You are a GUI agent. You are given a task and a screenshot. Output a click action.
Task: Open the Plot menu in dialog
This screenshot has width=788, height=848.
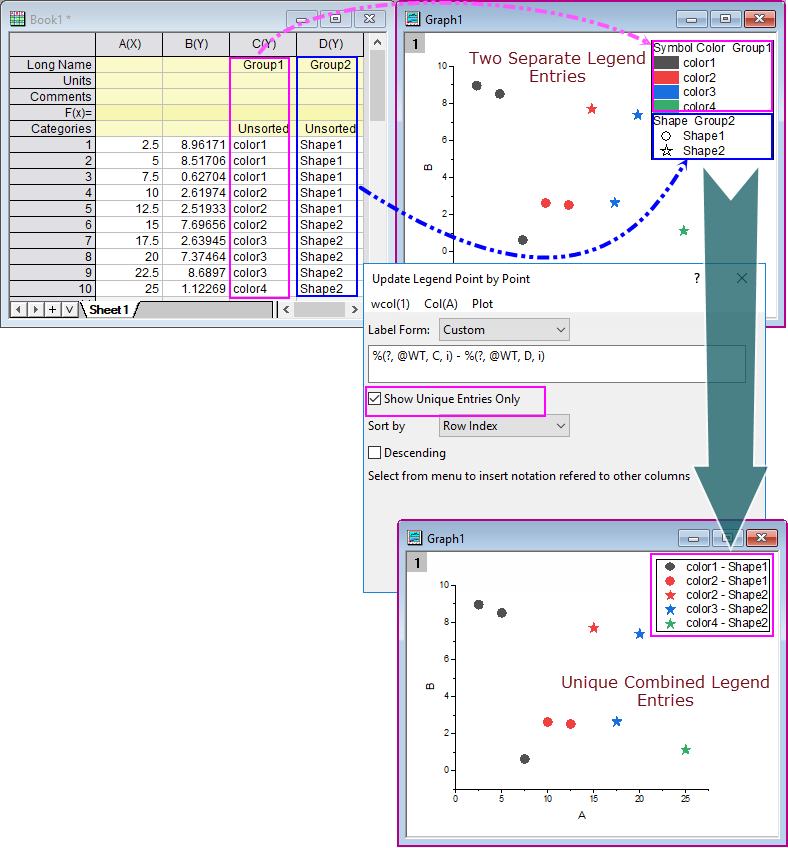[482, 303]
